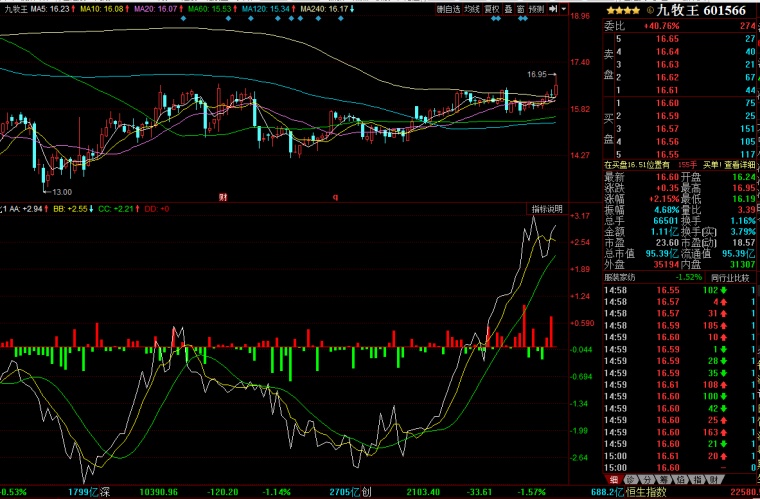Select the MA20: 16.07 indicator label
The width and height of the screenshot is (760, 499).
(x=158, y=9)
